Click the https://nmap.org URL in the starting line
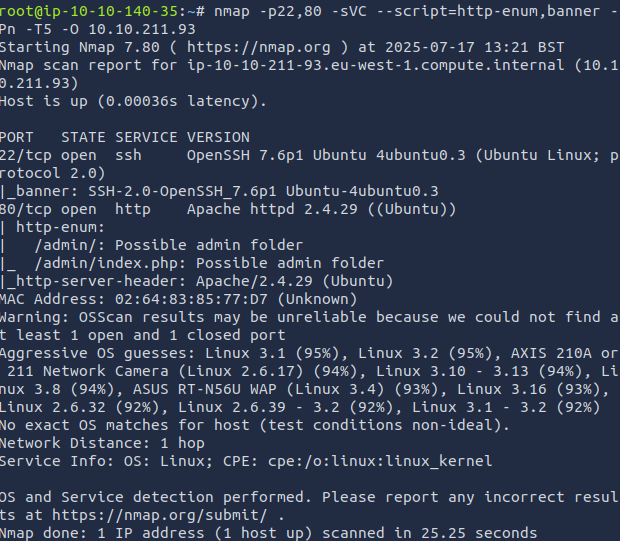This screenshot has width=620, height=541. click(x=259, y=47)
